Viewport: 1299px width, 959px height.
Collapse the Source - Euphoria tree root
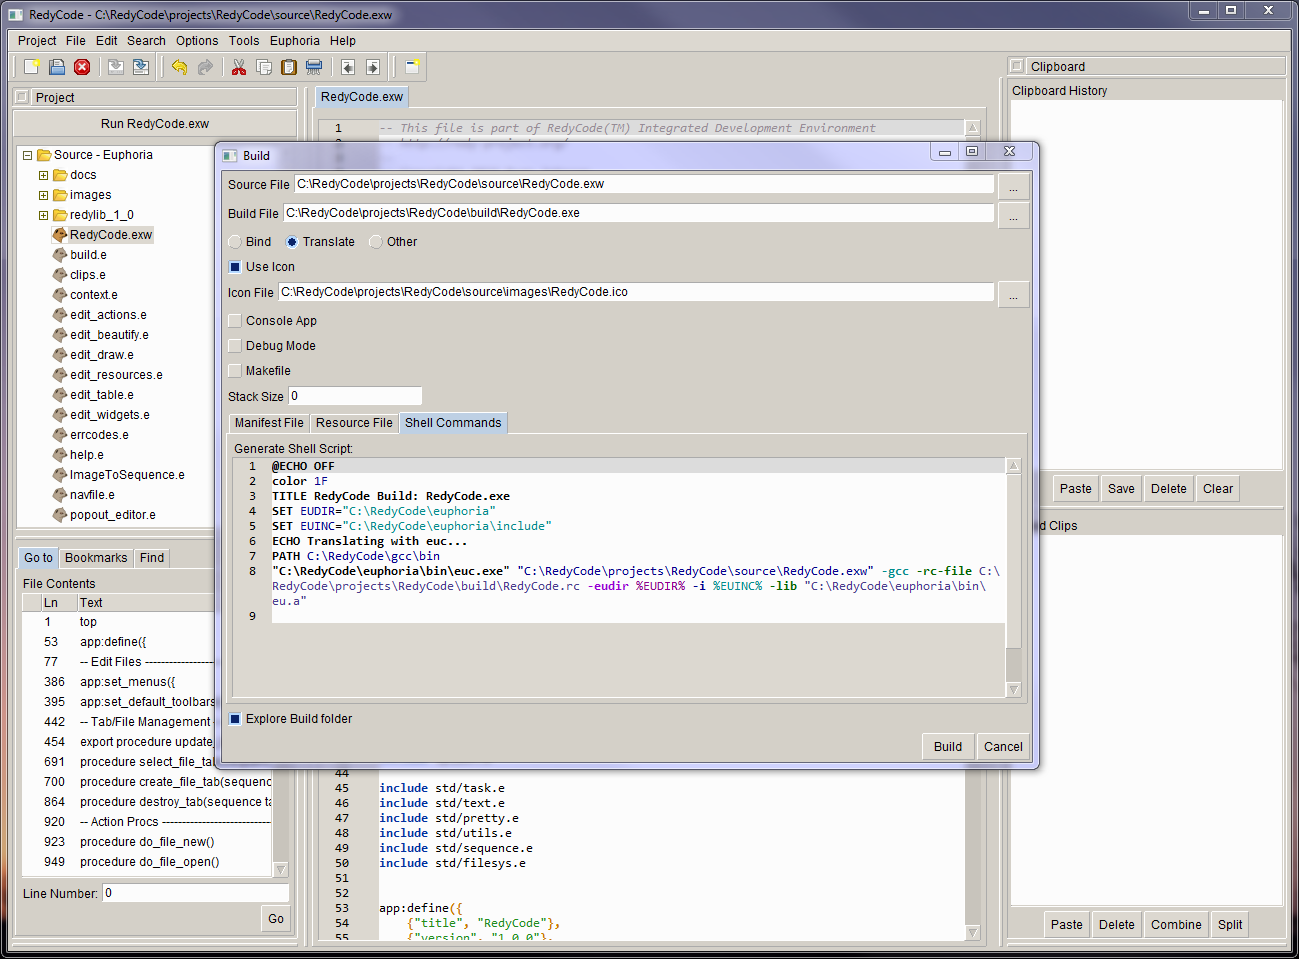tap(27, 155)
